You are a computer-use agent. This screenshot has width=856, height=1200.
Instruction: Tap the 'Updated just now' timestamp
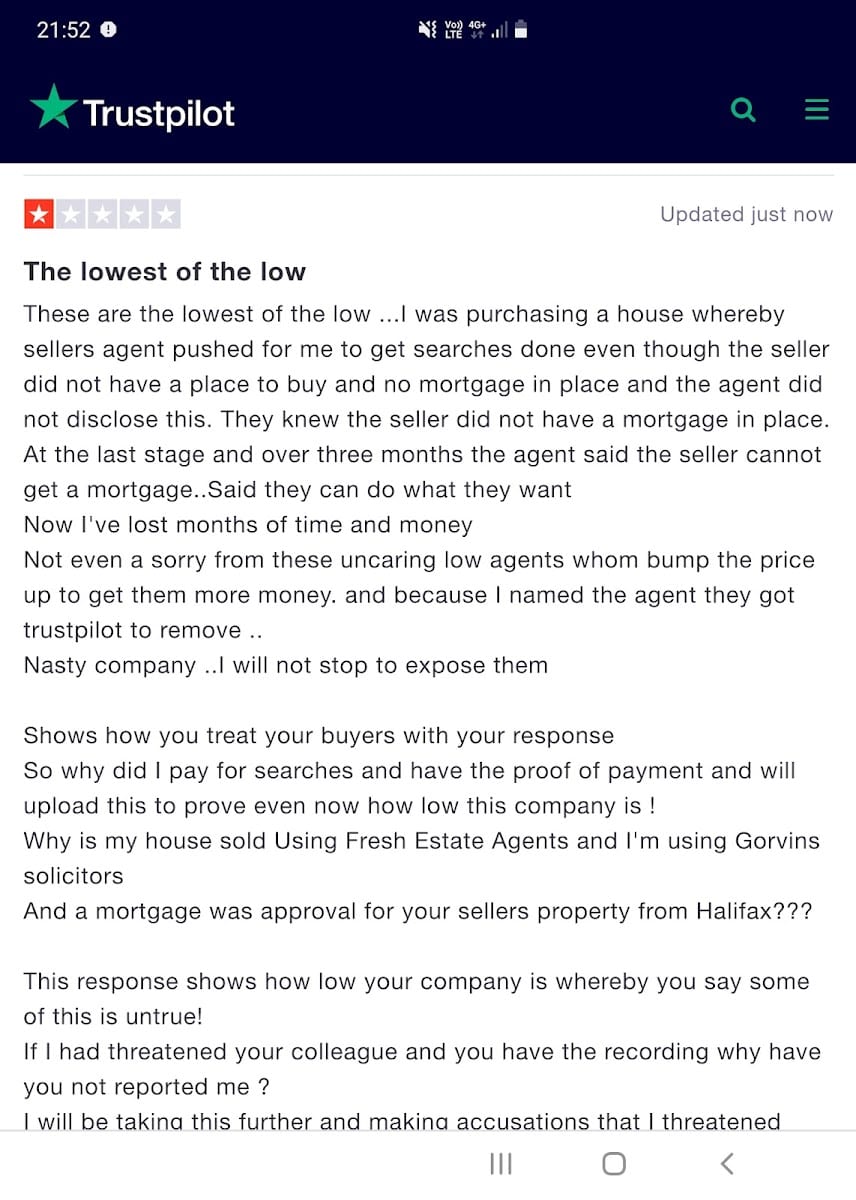(746, 214)
